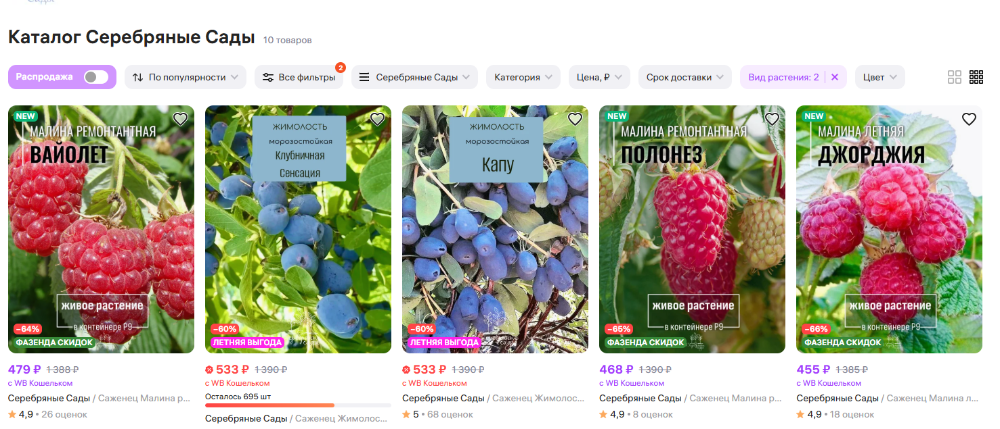Screen dimensions: 1000x429
Task: Open Все фильтры panel
Action: (299, 77)
